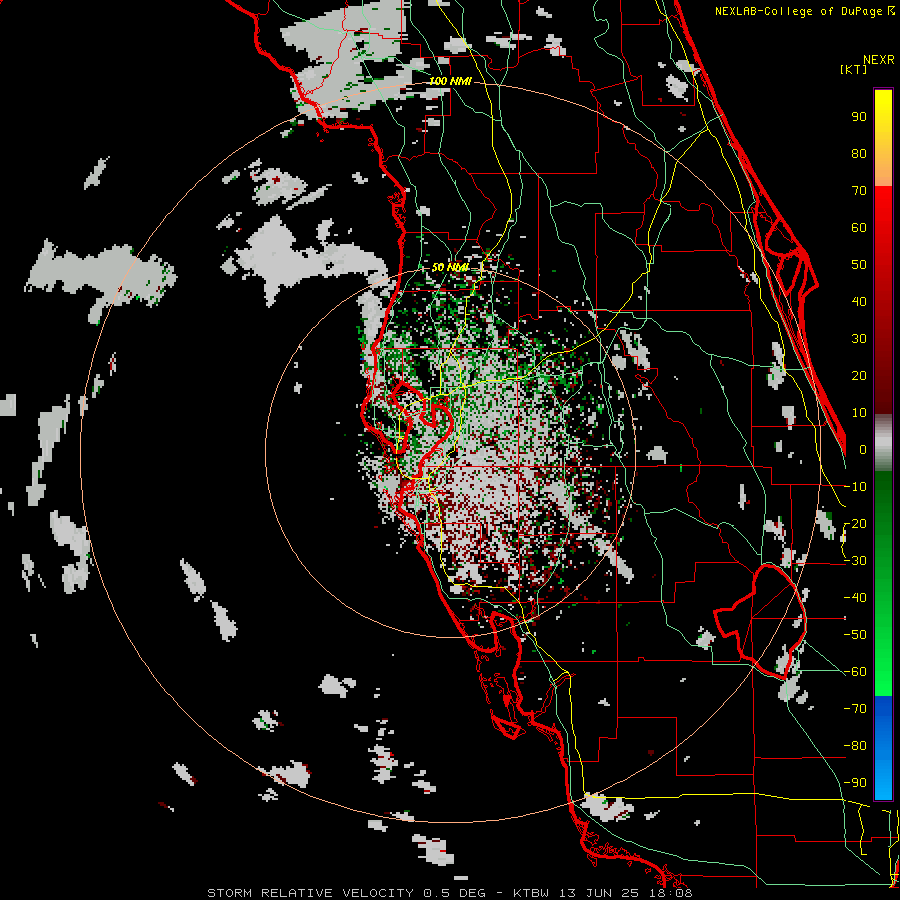Click the 10 value on the velocity scale
The image size is (900, 900).
[x=859, y=413]
